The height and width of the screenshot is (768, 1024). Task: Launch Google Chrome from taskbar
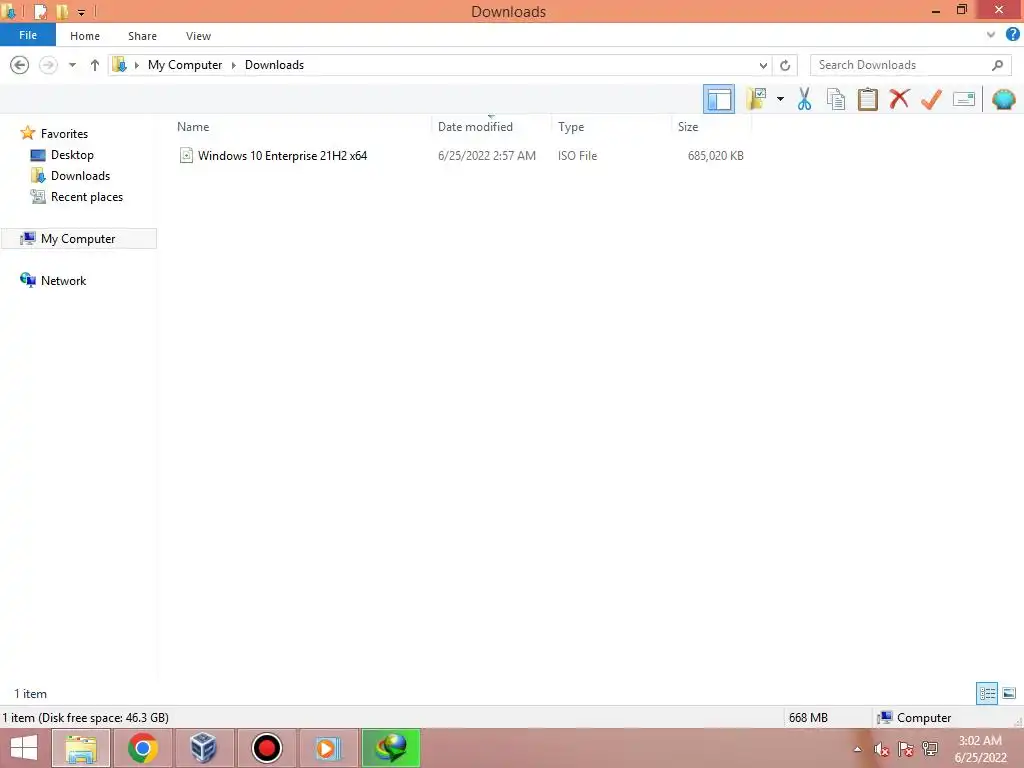[x=142, y=748]
